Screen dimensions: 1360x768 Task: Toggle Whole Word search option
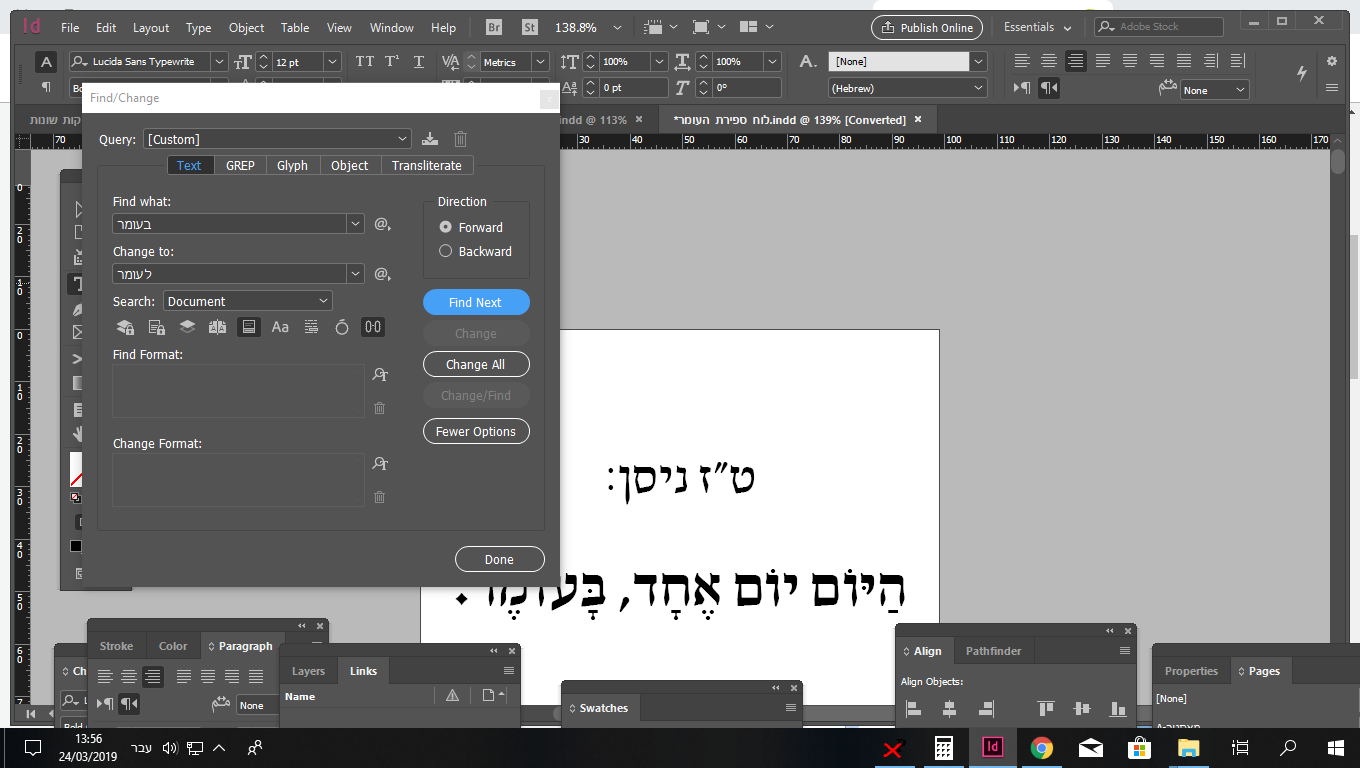[311, 326]
